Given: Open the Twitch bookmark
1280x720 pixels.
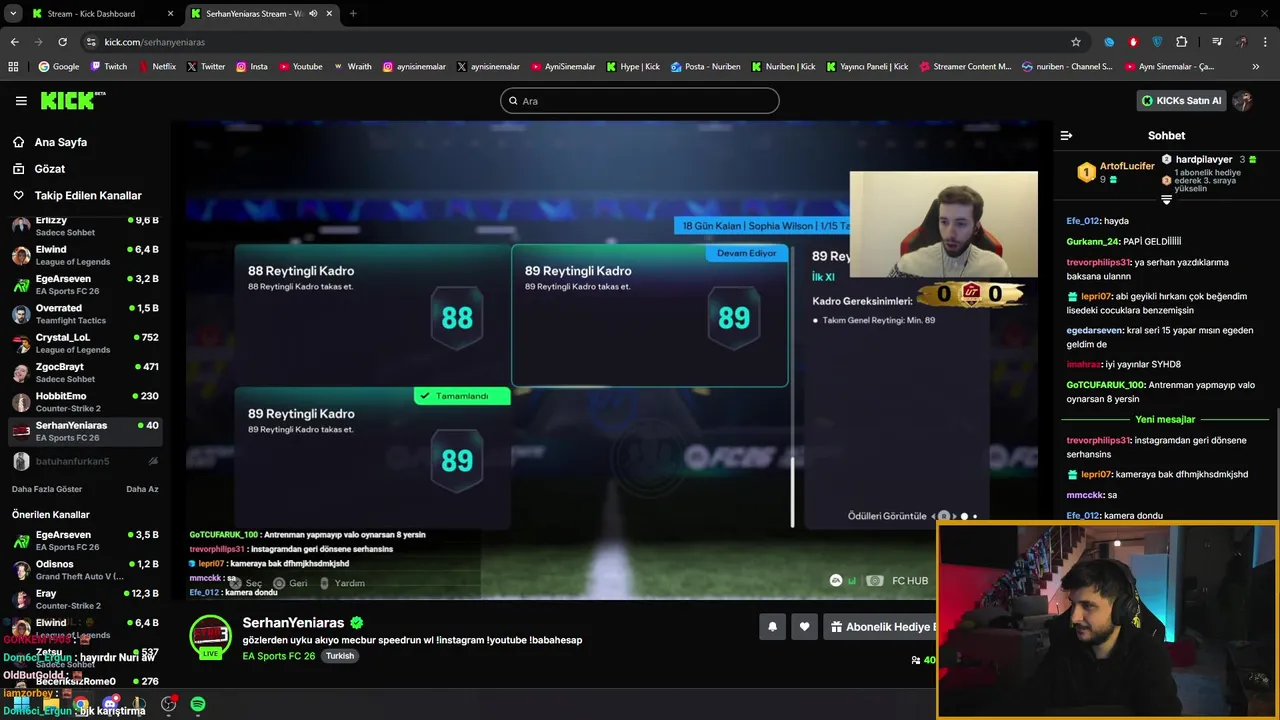Looking at the screenshot, I should point(109,67).
